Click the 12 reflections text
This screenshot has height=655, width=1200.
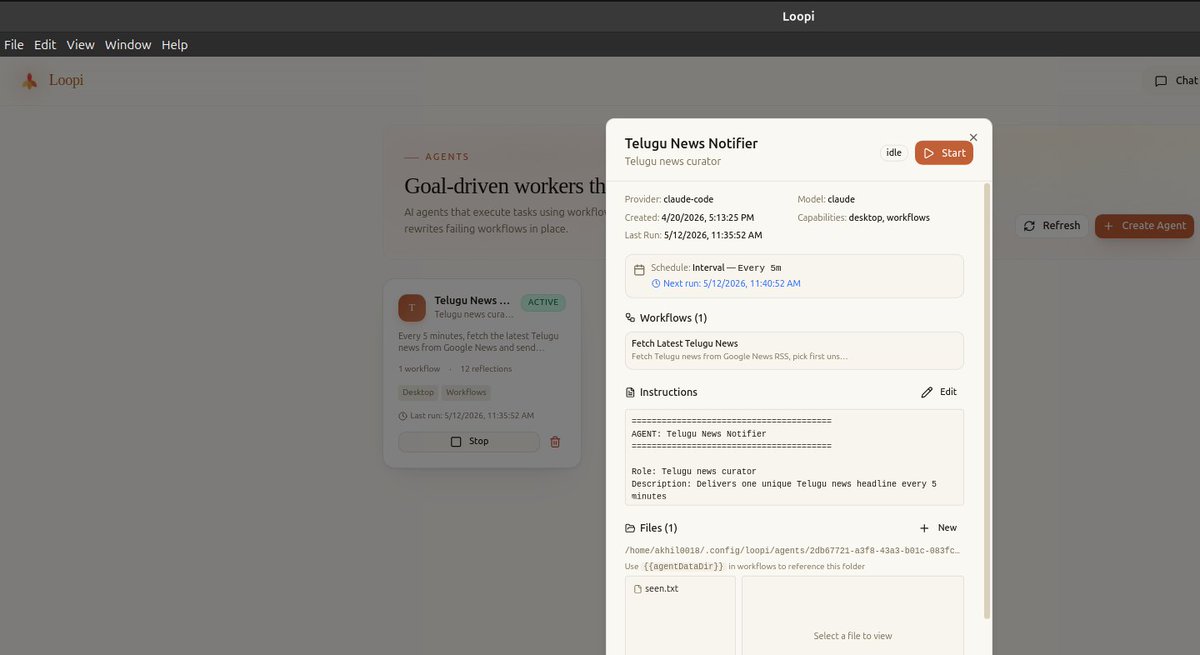point(484,369)
